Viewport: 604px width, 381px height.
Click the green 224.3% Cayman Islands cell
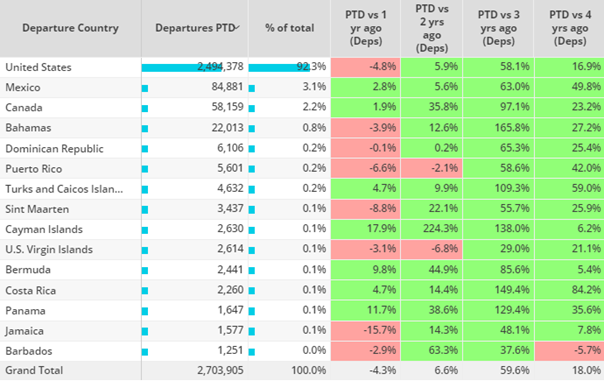431,229
